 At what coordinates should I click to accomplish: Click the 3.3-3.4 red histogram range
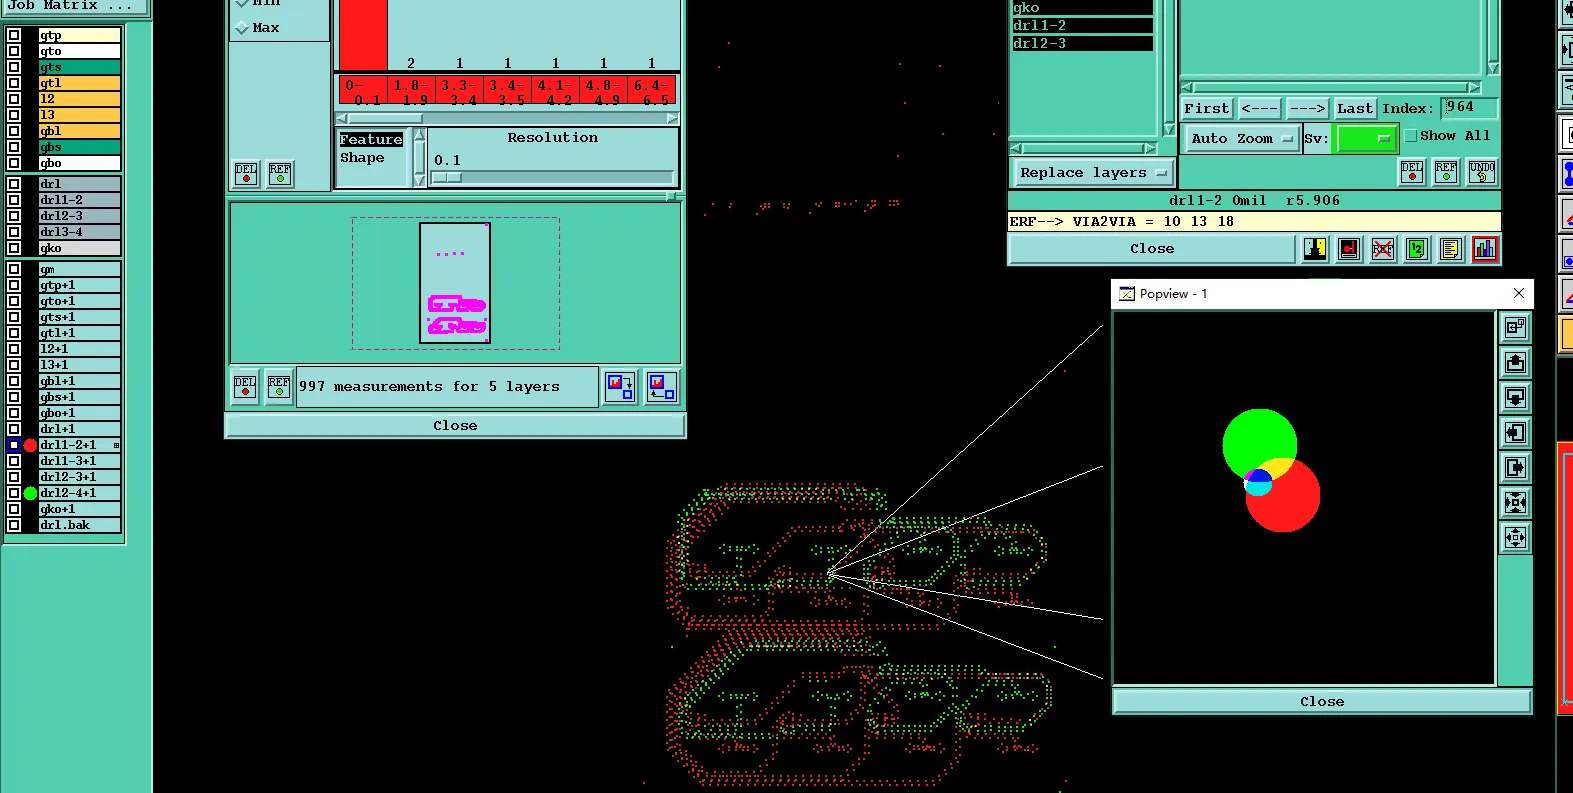(459, 91)
